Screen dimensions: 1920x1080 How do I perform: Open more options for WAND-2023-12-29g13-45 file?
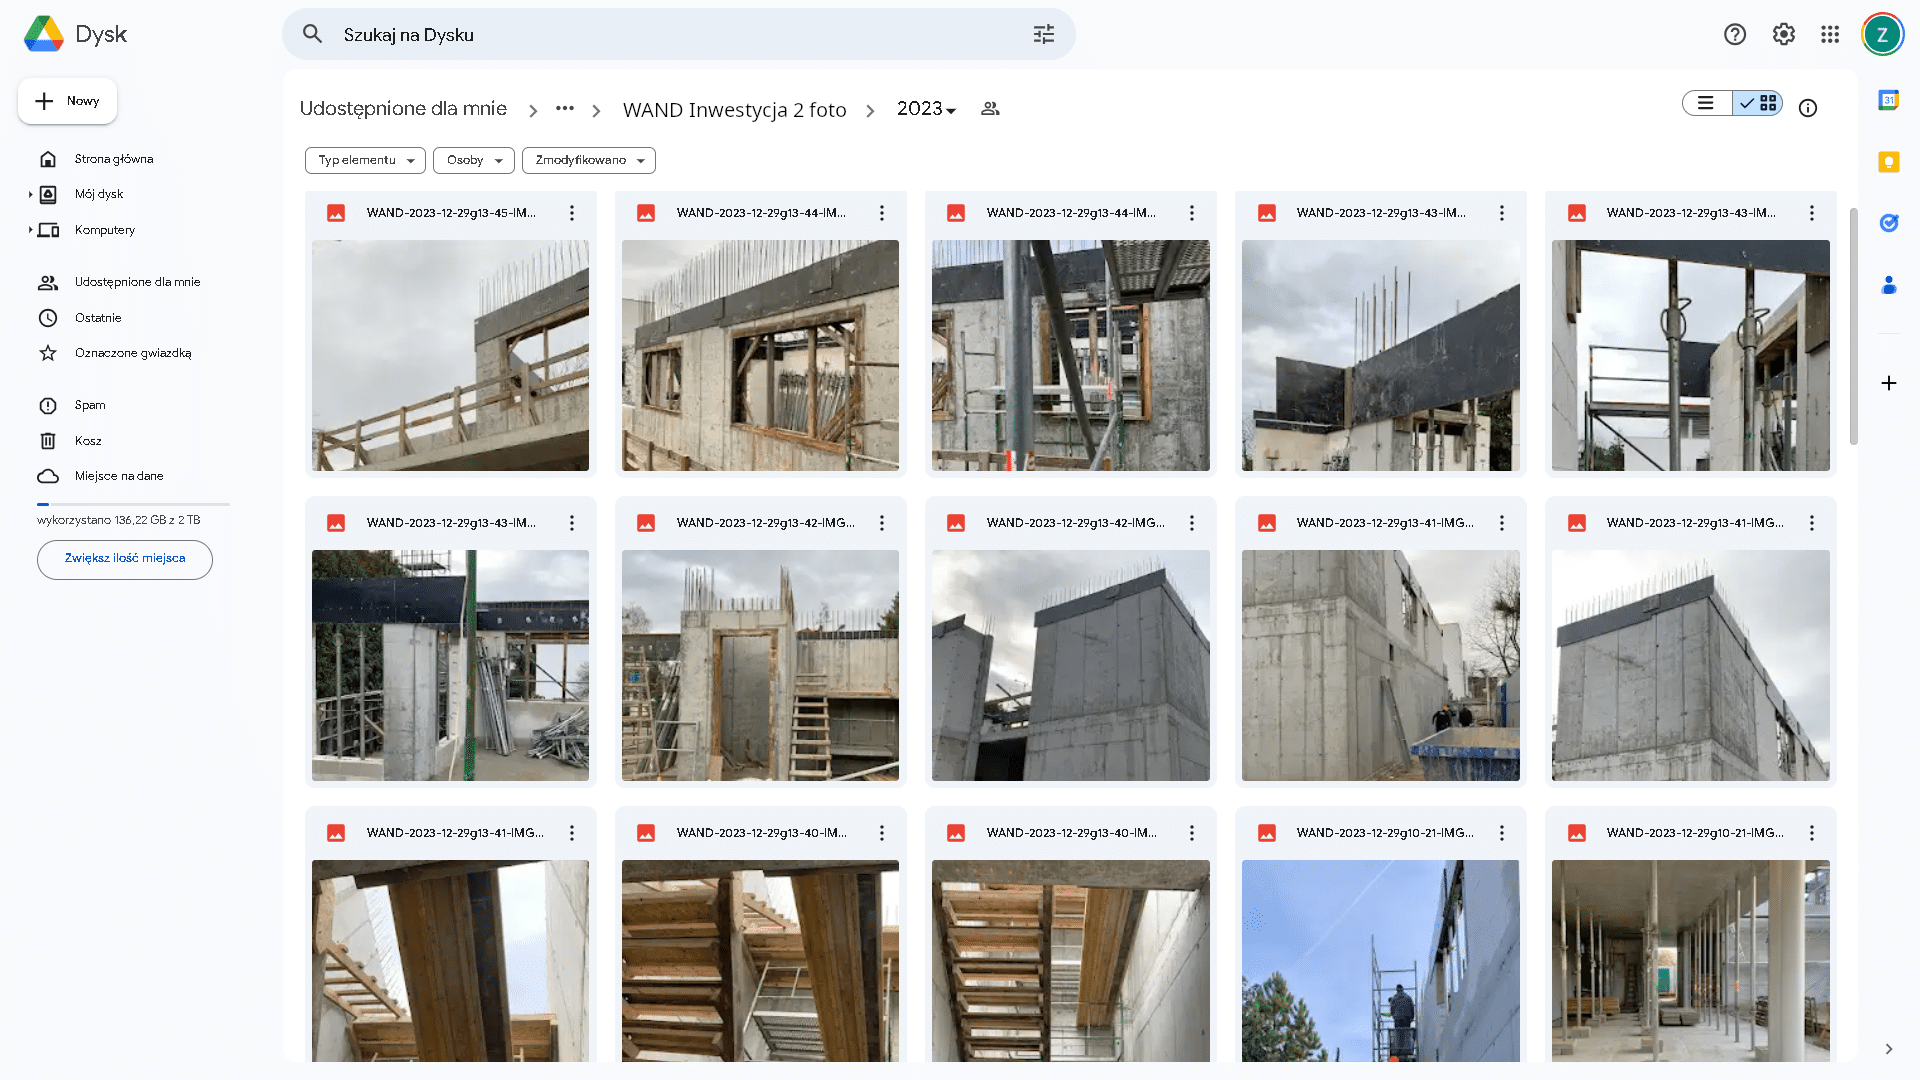[571, 213]
